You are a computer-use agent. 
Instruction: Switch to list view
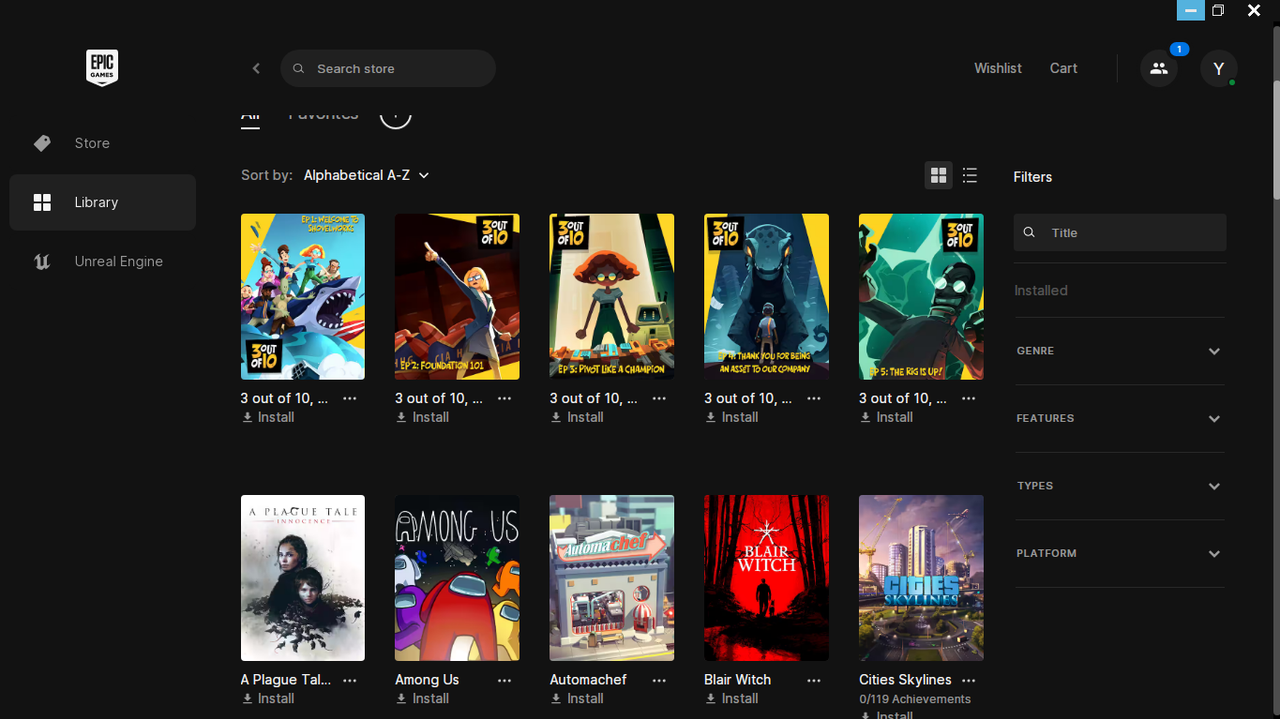970,175
